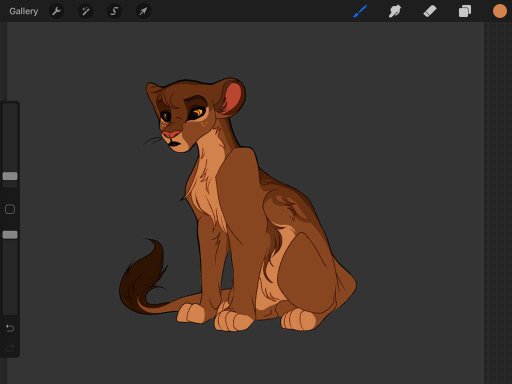The width and height of the screenshot is (512, 384).
Task: Select the Brush tool
Action: 360,11
